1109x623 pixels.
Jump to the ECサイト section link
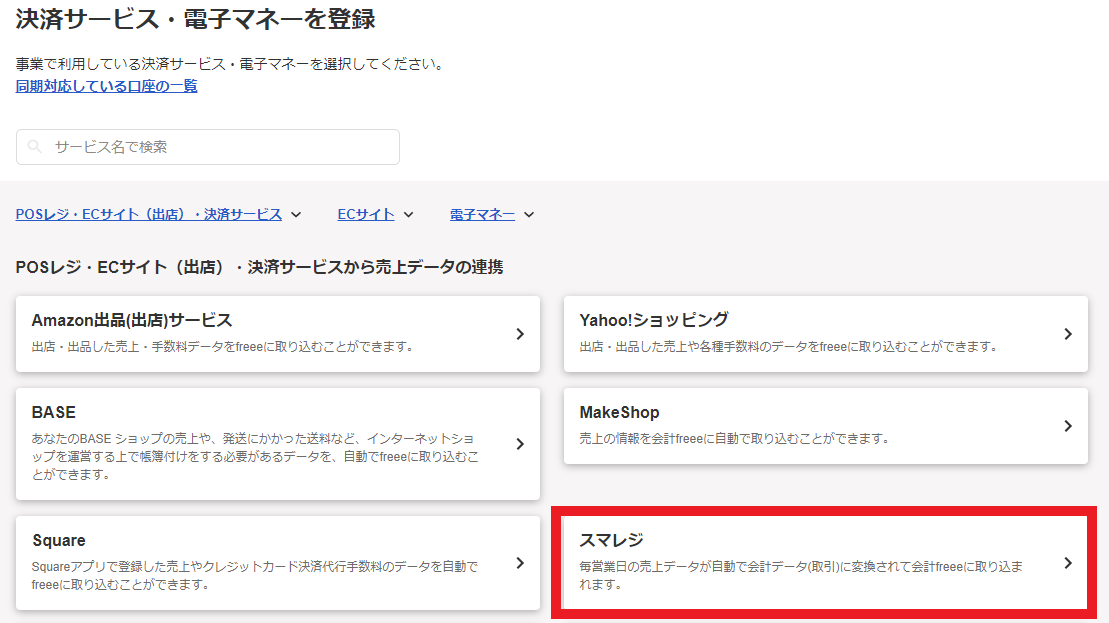pos(366,214)
